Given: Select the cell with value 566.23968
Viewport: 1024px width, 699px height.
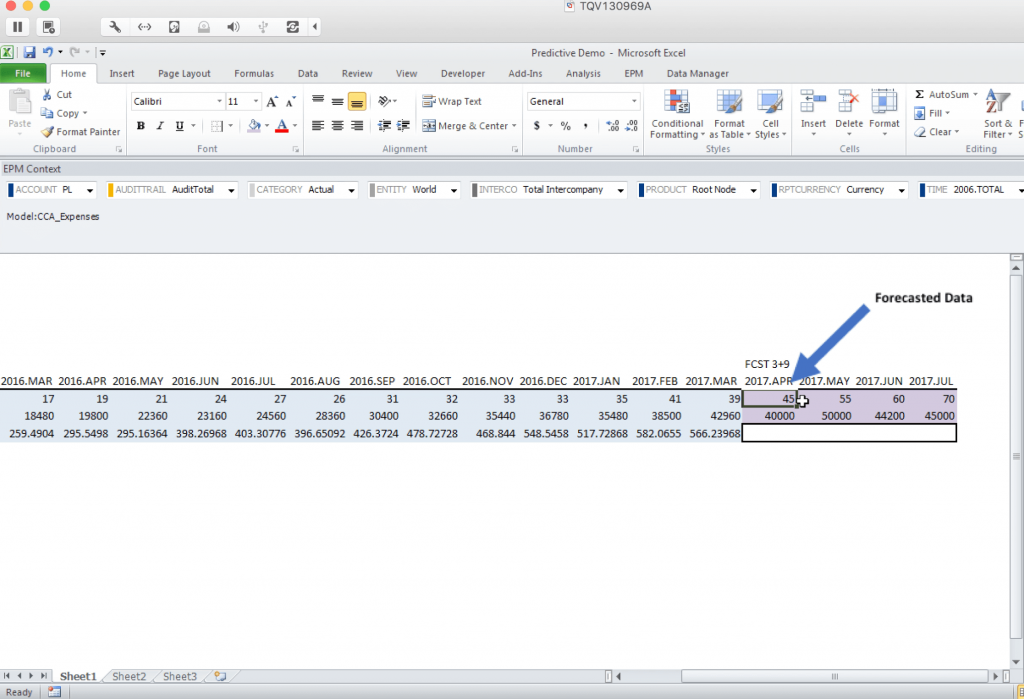Looking at the screenshot, I should click(712, 434).
